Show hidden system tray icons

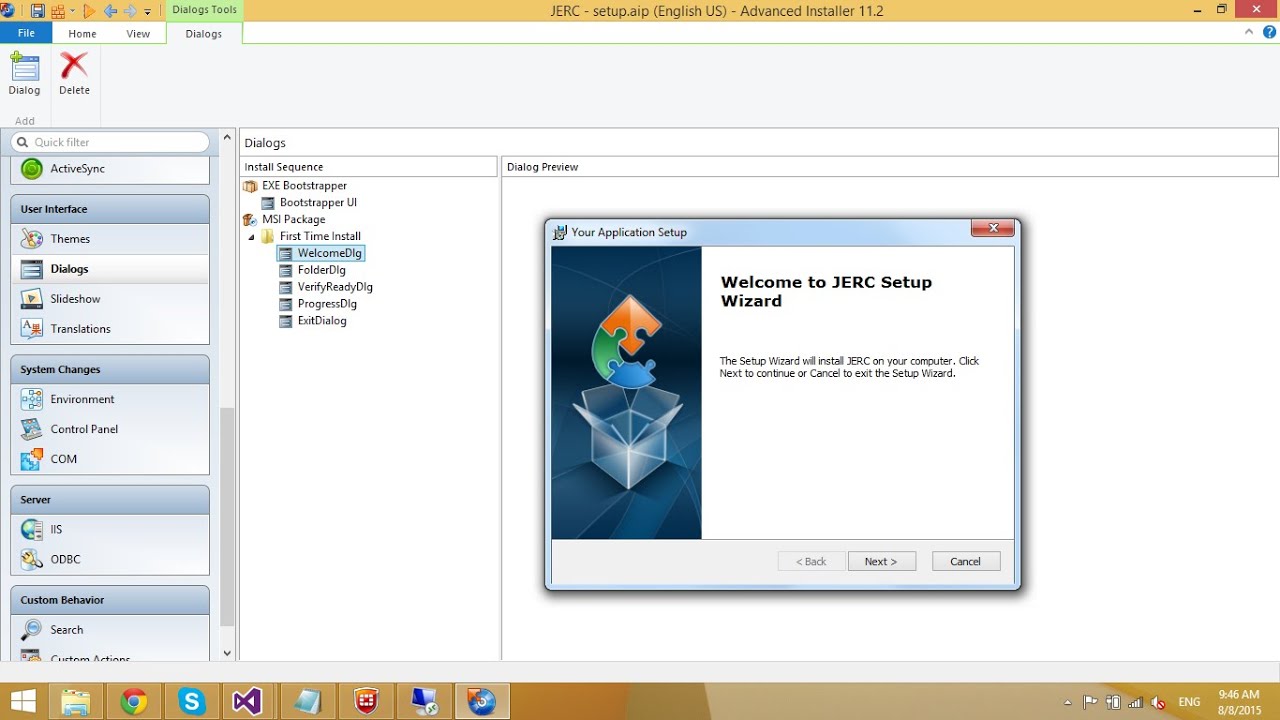(x=1067, y=702)
